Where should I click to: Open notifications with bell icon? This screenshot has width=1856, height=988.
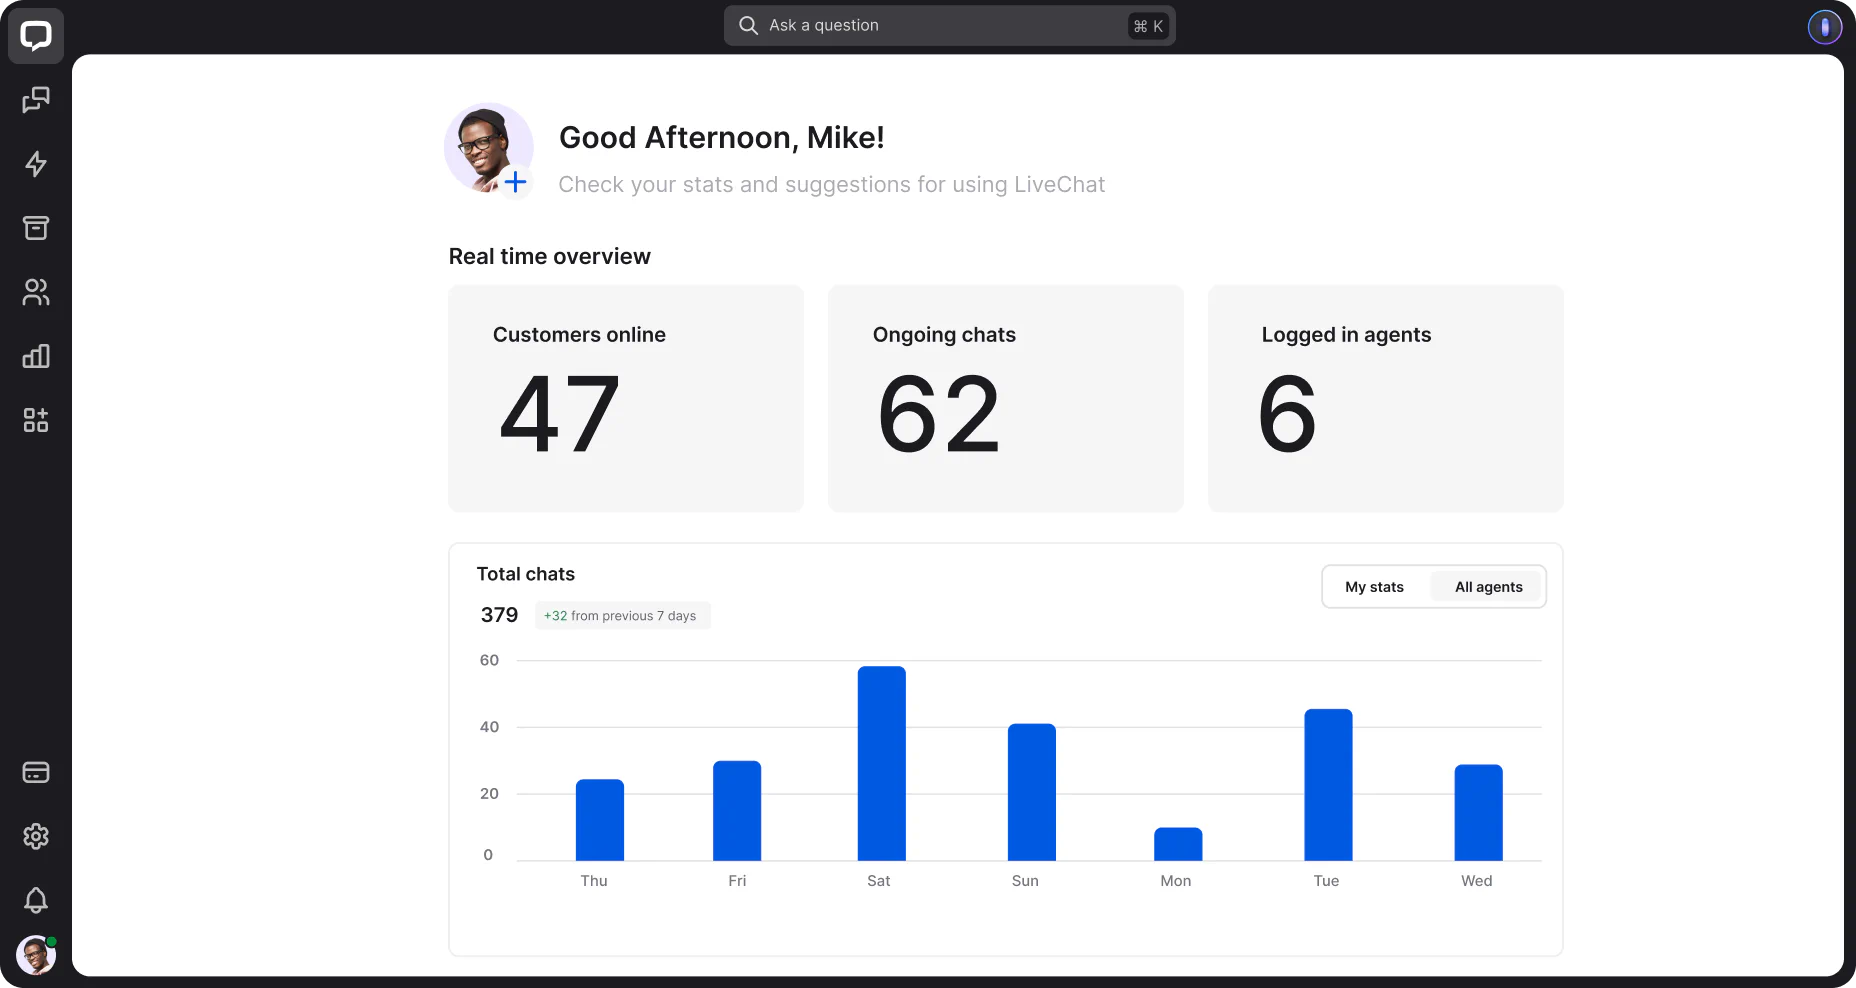tap(36, 901)
